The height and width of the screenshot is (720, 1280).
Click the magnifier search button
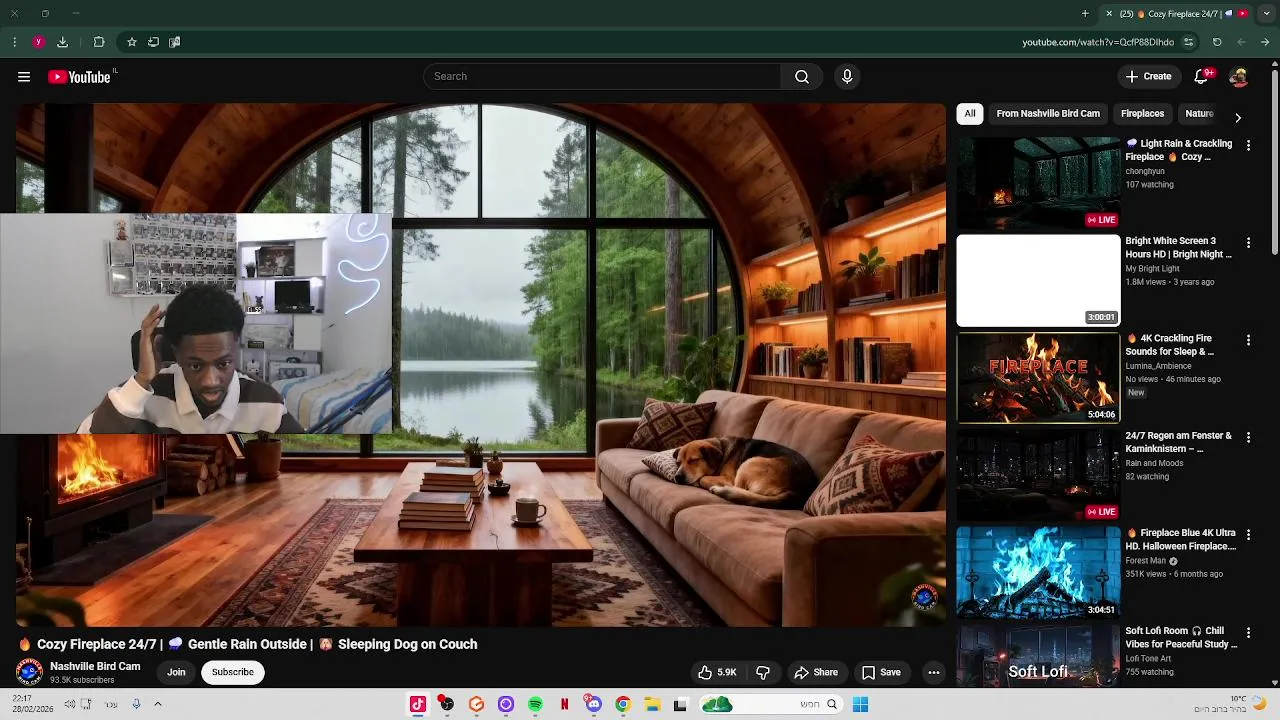(x=802, y=77)
